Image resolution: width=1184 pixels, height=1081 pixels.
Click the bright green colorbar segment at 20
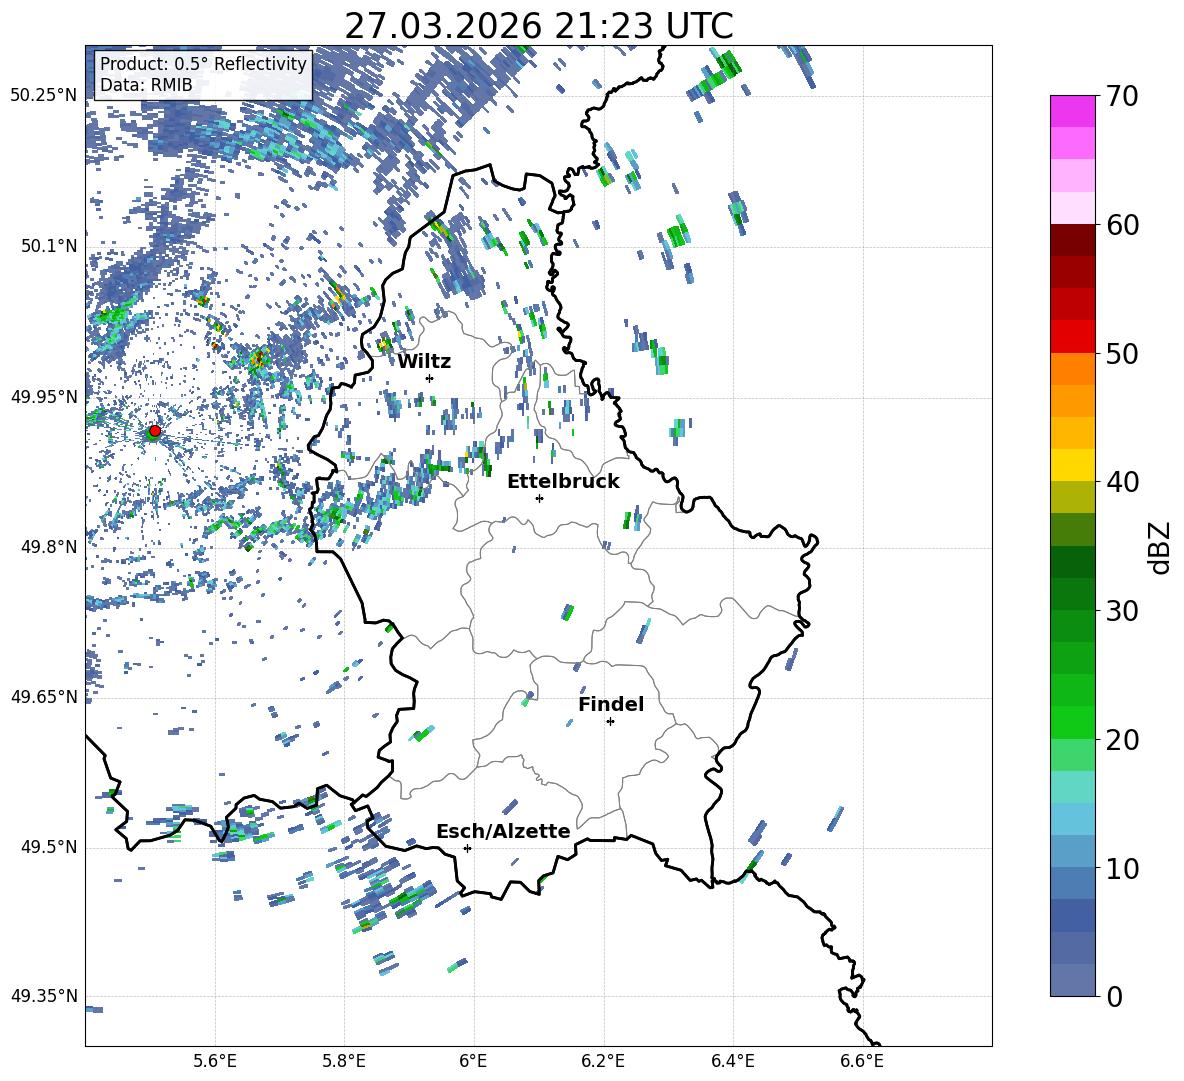(1073, 722)
